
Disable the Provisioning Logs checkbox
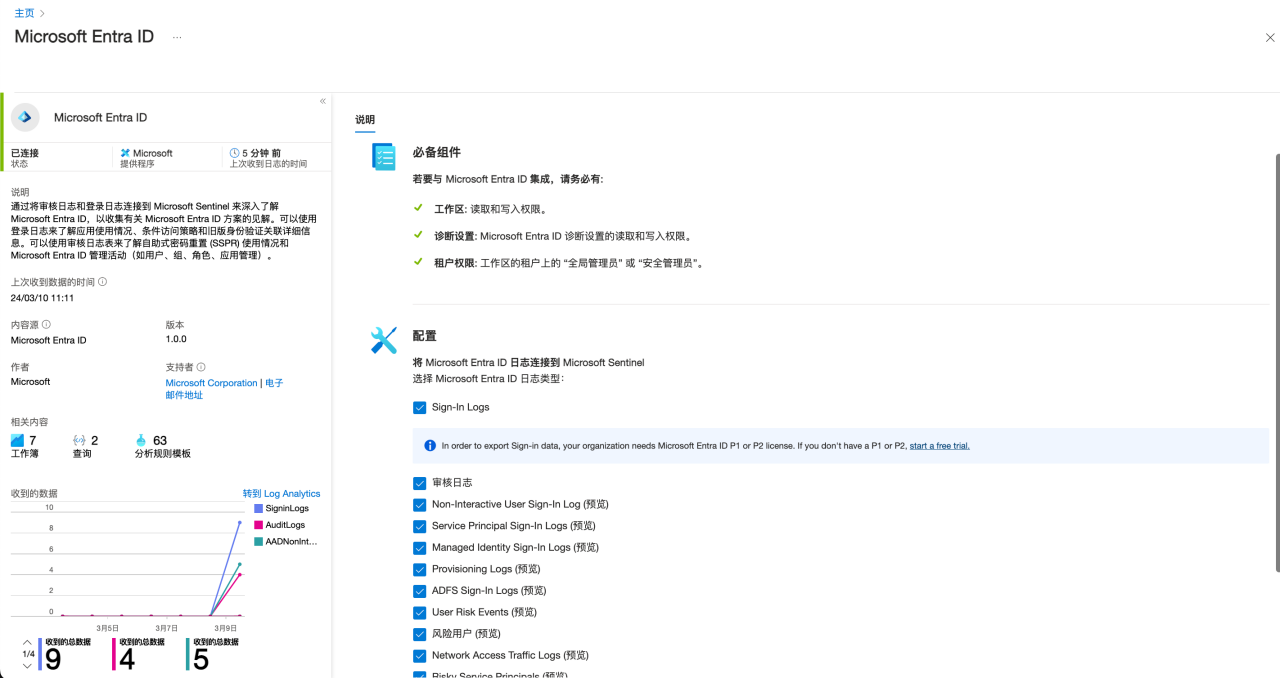click(x=419, y=569)
